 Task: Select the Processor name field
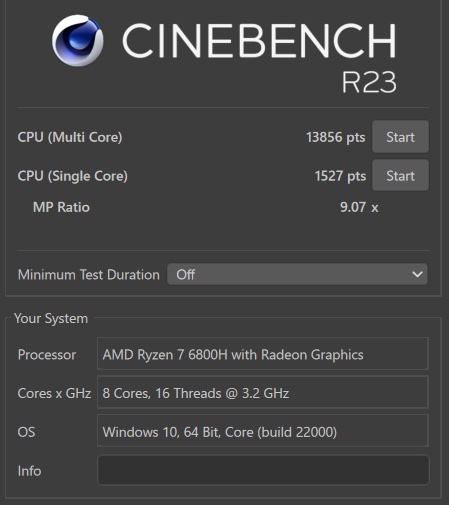tap(263, 354)
